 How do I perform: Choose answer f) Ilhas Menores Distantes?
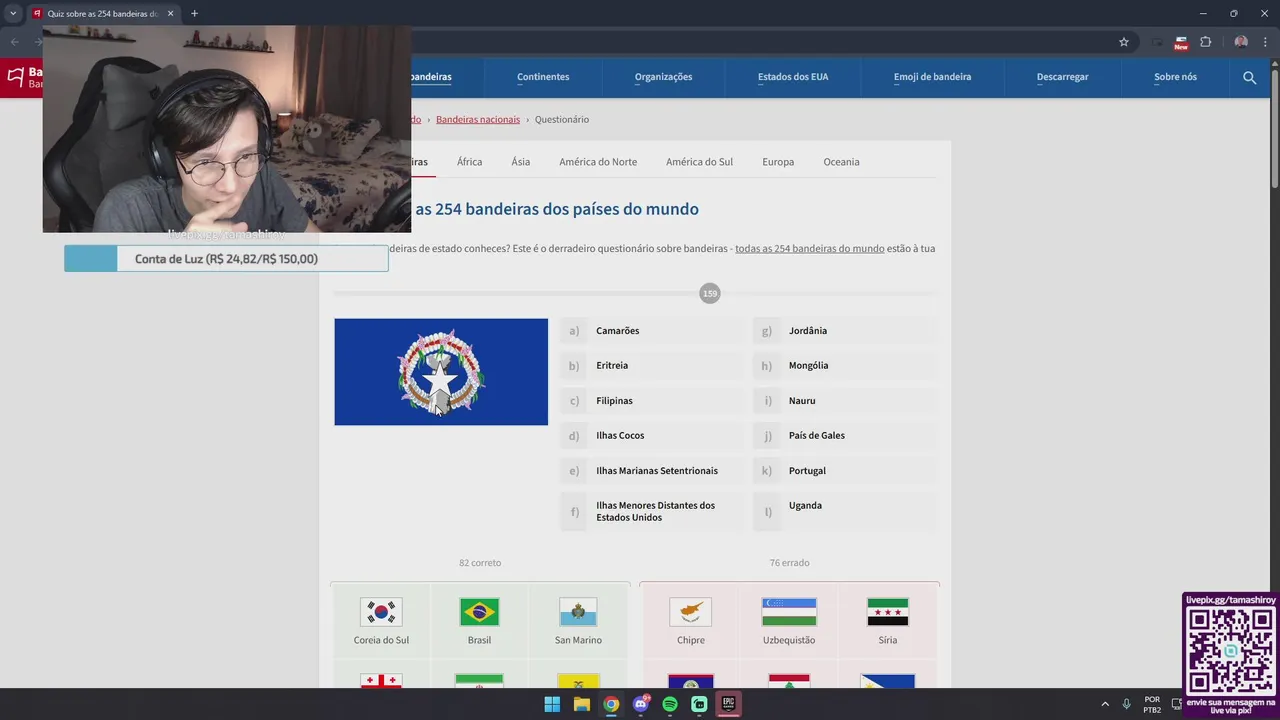652,512
